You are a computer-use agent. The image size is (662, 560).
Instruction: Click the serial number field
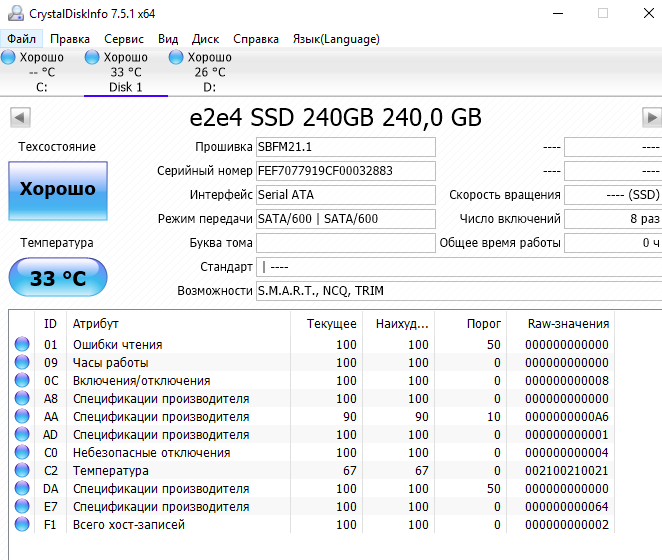click(346, 171)
